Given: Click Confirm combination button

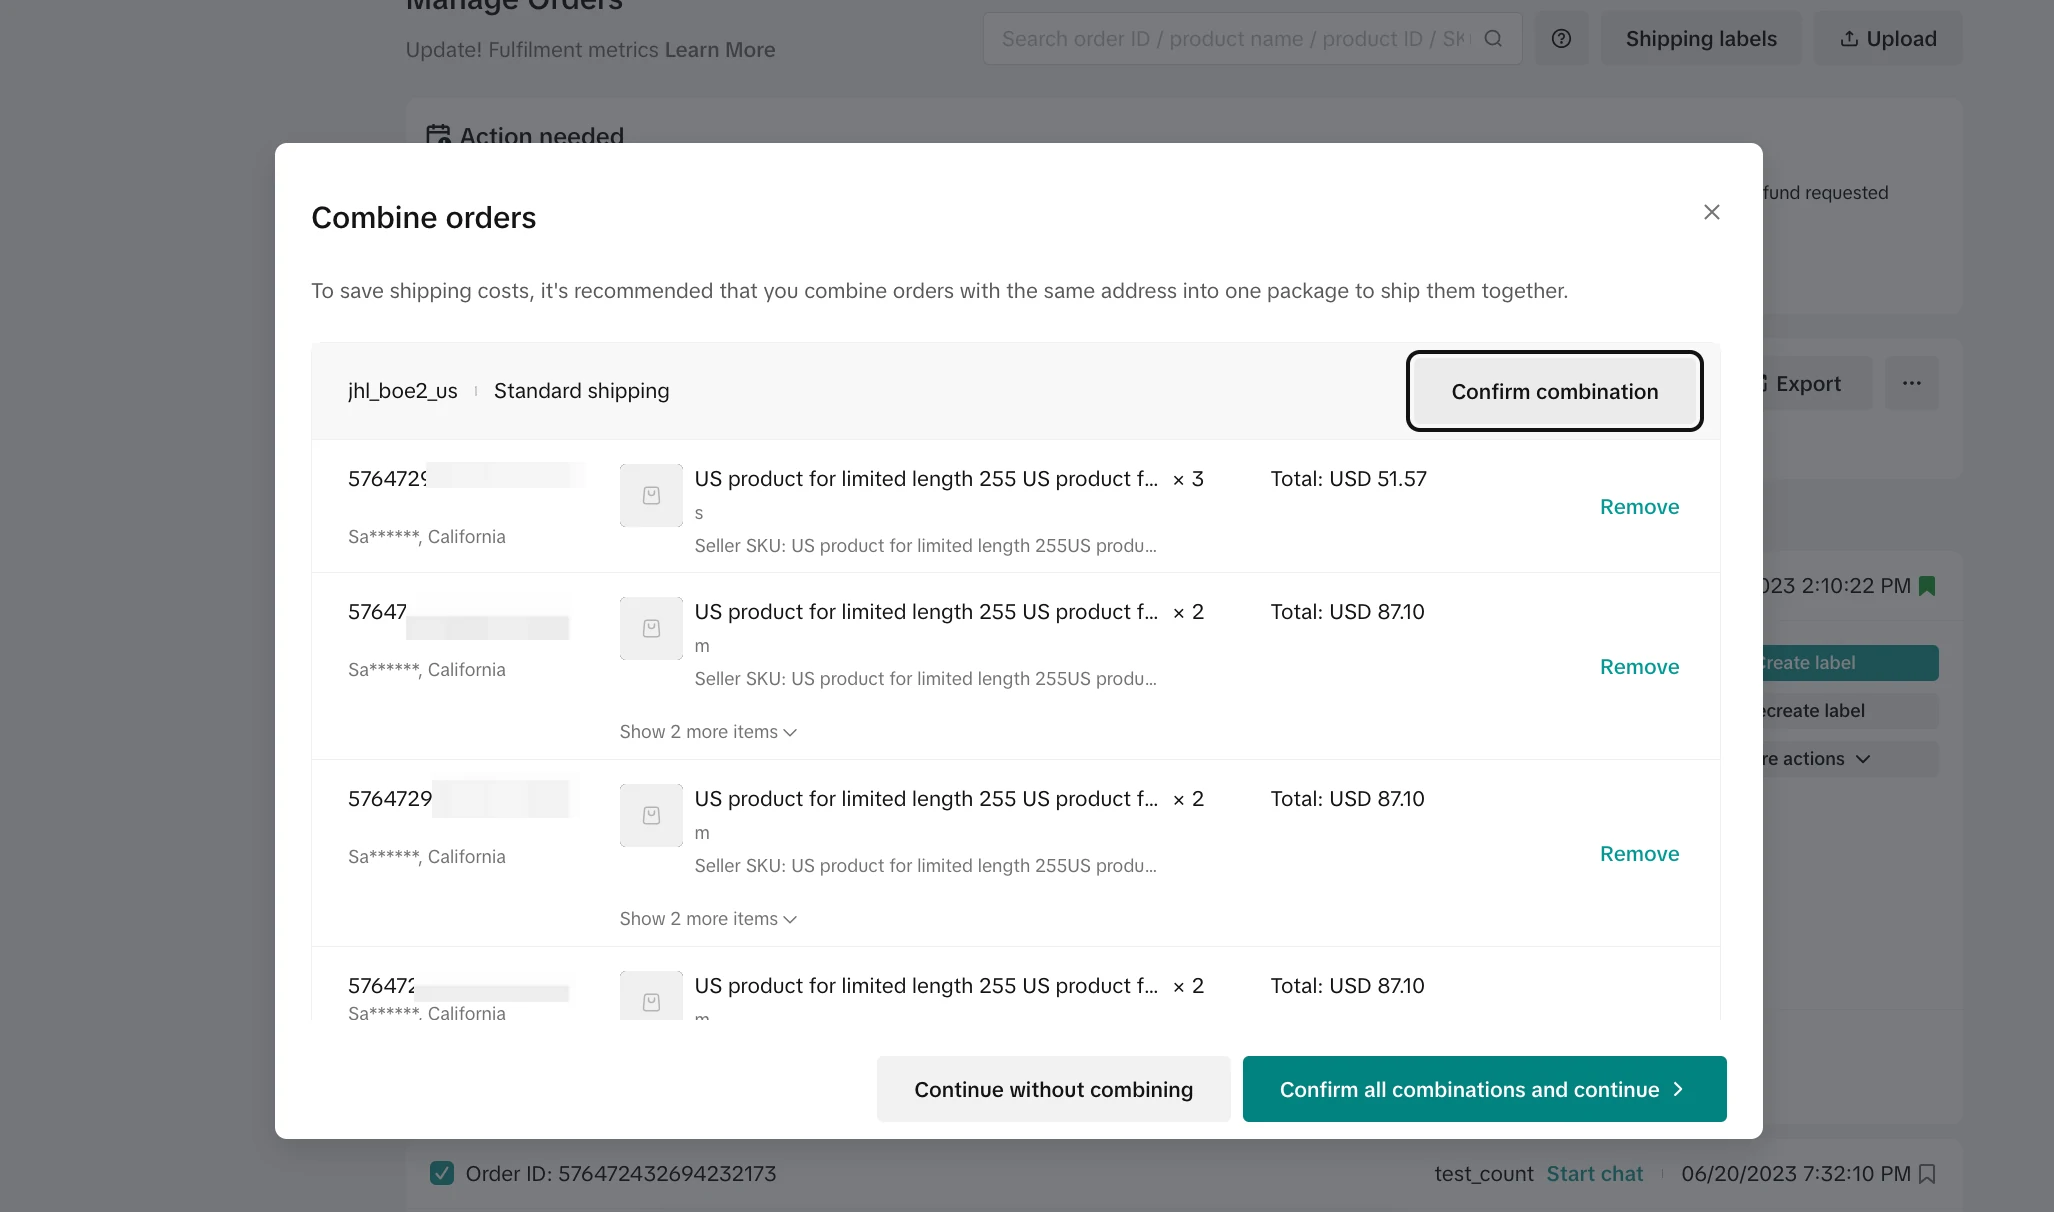Looking at the screenshot, I should pos(1554,391).
